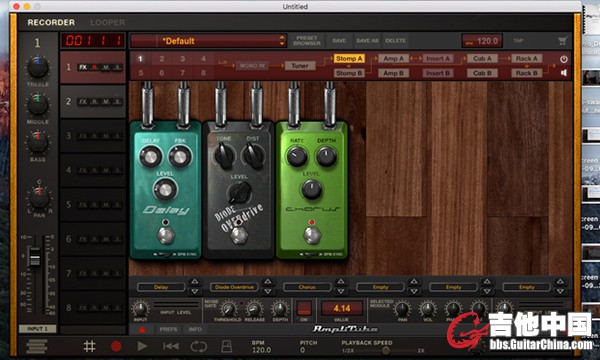This screenshot has height=360, width=600.
Task: Click the playback speed slider handle
Action: coord(385,350)
